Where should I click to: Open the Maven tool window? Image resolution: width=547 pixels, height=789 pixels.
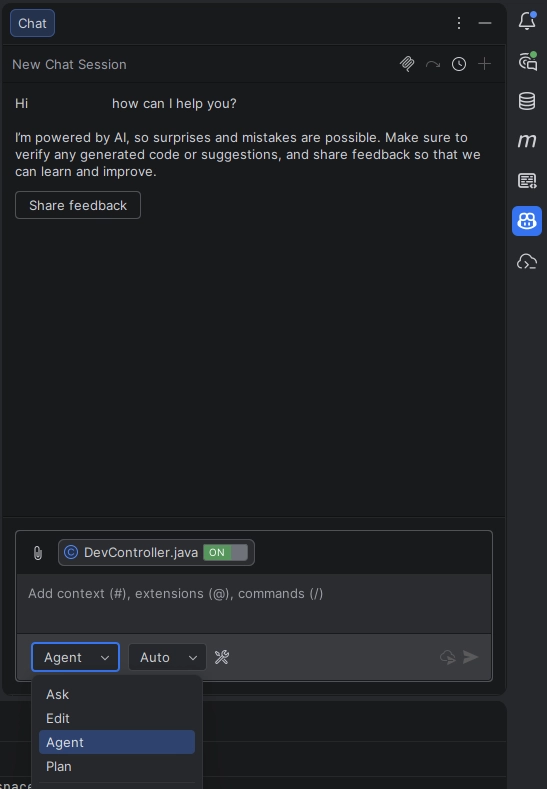pos(527,140)
